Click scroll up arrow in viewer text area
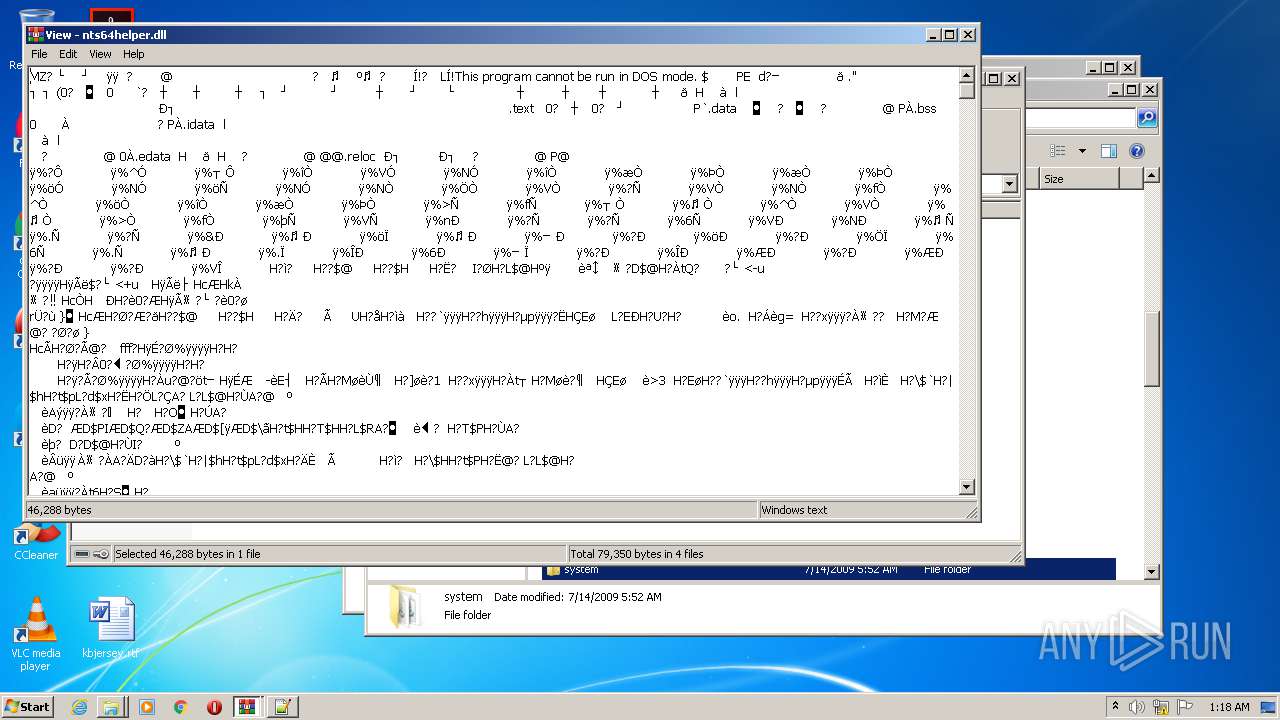This screenshot has width=1280, height=720. (967, 75)
